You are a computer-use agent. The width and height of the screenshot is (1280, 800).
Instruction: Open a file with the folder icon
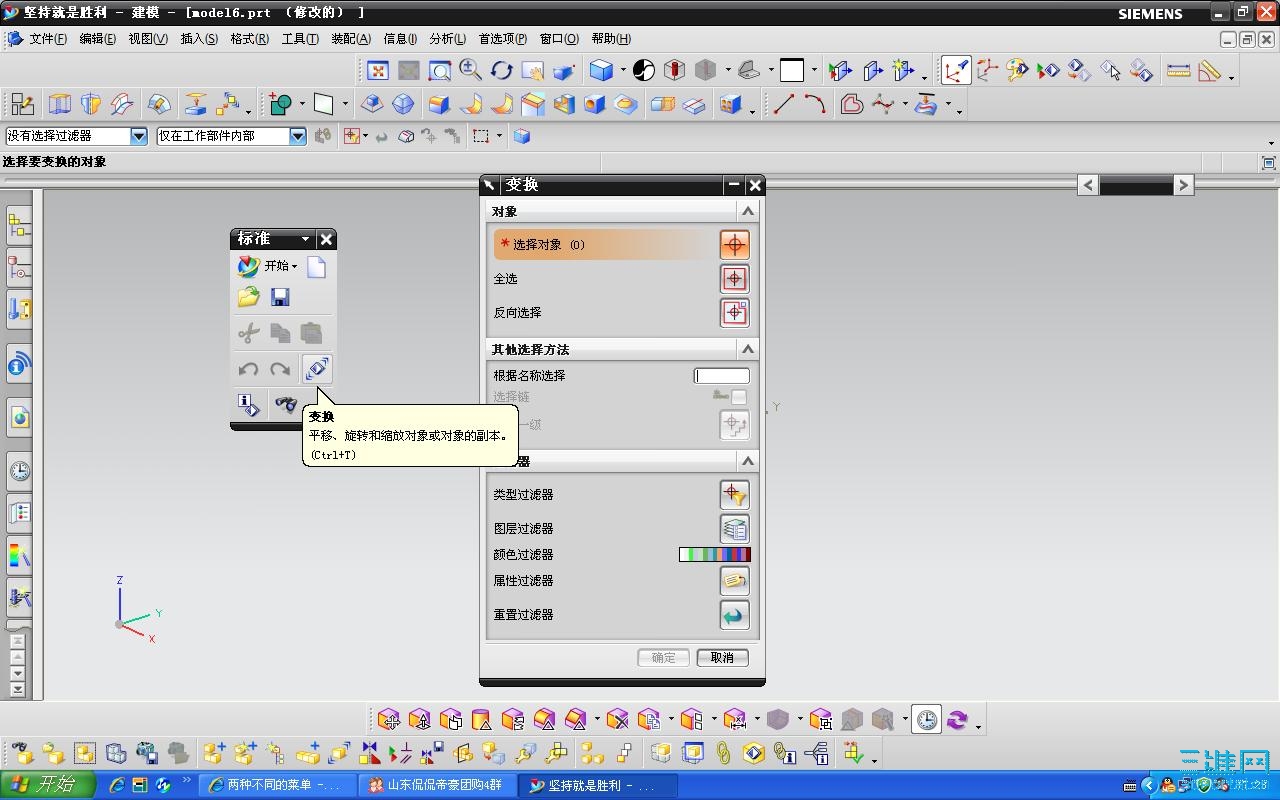click(249, 298)
